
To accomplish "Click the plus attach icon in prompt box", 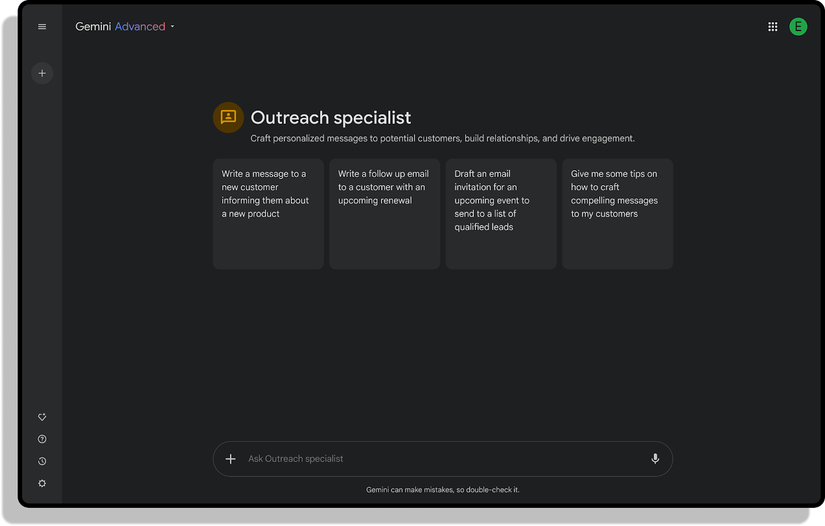I will click(x=230, y=459).
